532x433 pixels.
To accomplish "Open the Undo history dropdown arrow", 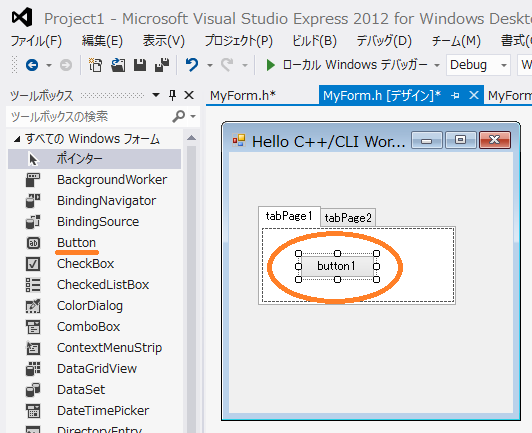I will (210, 65).
